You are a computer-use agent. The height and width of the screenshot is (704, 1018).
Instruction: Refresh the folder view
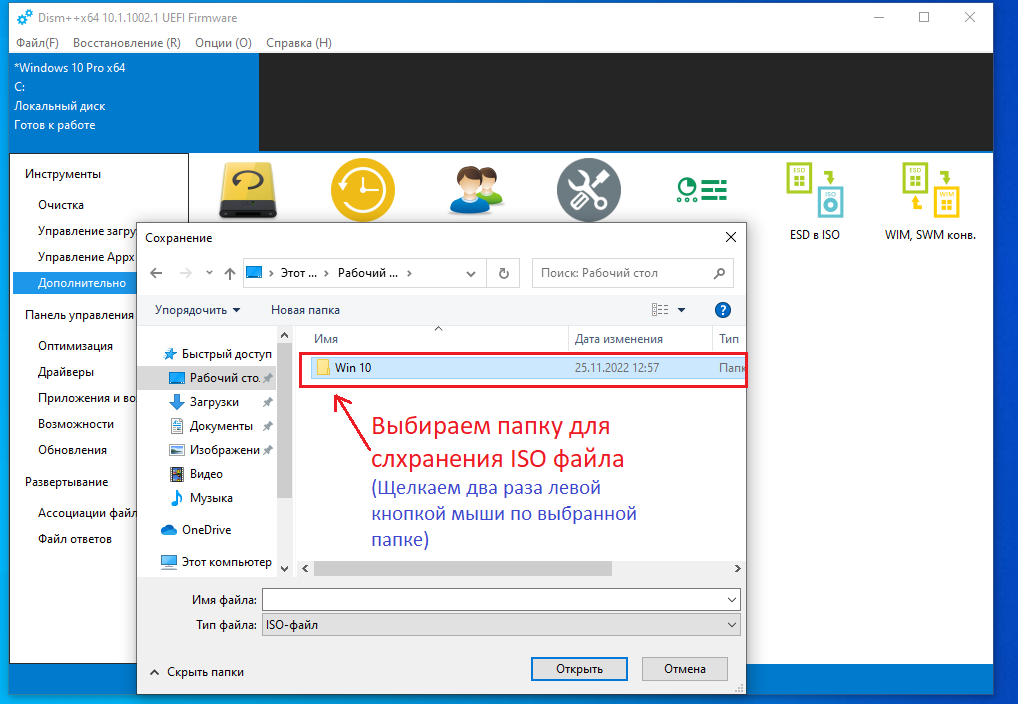pyautogui.click(x=504, y=273)
